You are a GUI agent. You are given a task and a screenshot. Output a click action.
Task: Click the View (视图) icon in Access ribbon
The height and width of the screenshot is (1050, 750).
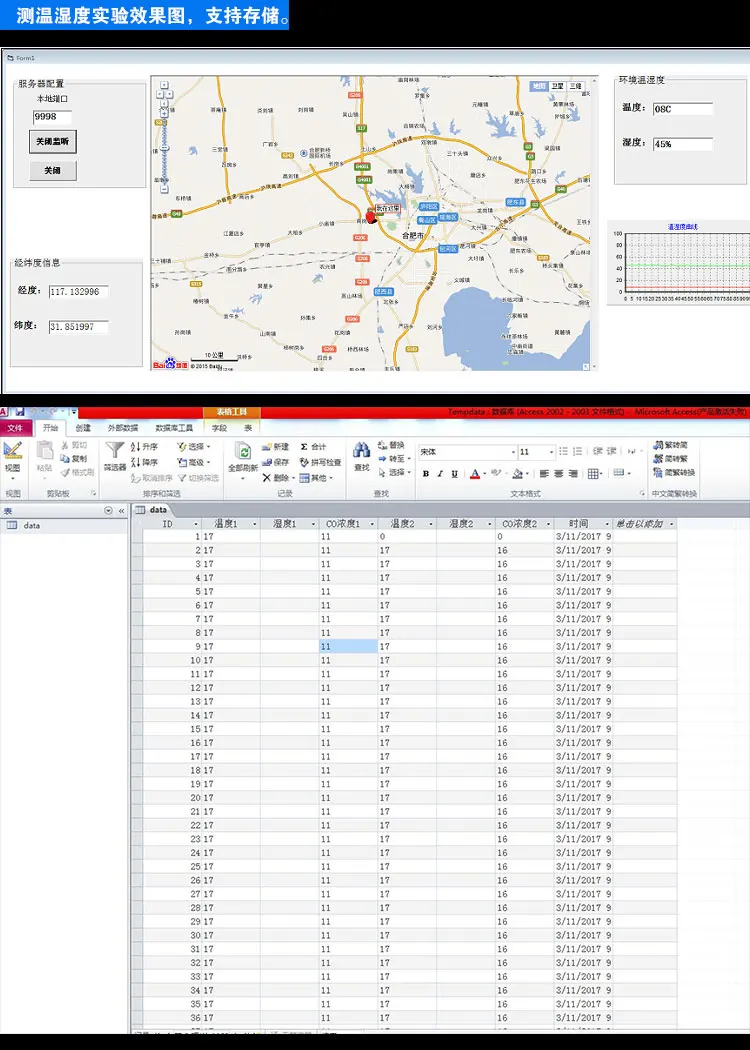[x=12, y=451]
